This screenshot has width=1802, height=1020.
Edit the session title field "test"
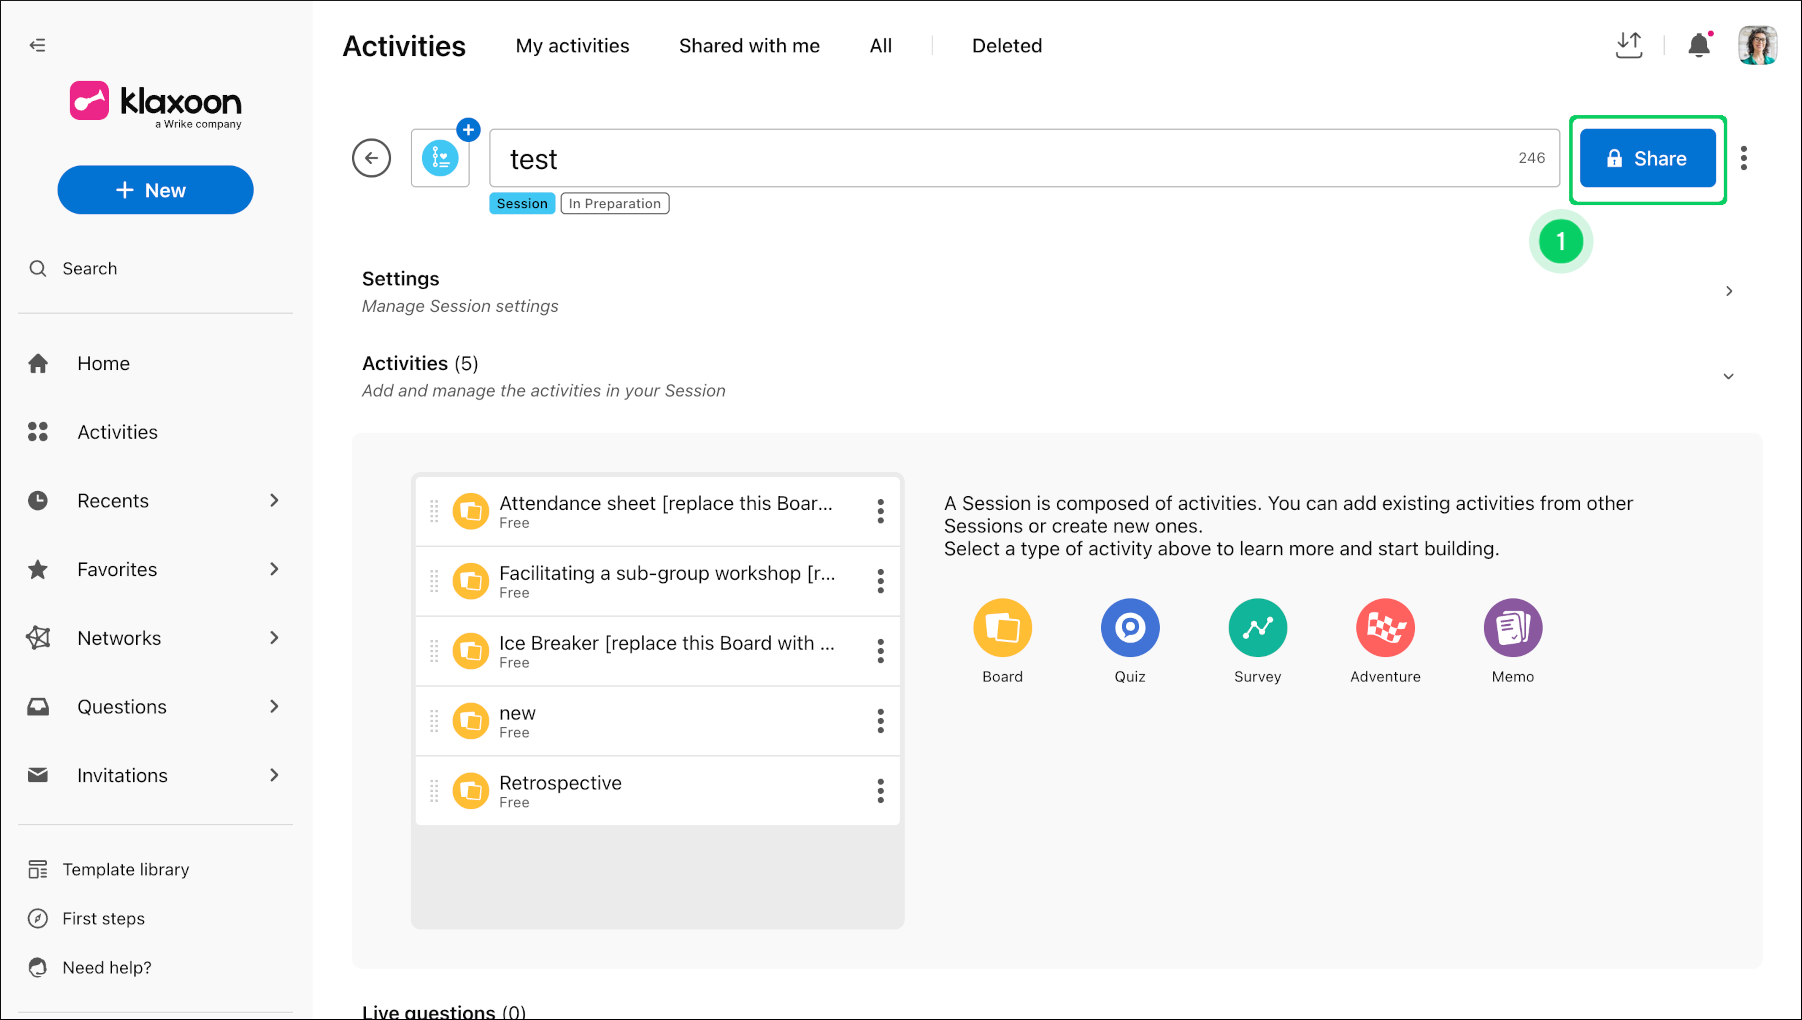[x=1024, y=158]
